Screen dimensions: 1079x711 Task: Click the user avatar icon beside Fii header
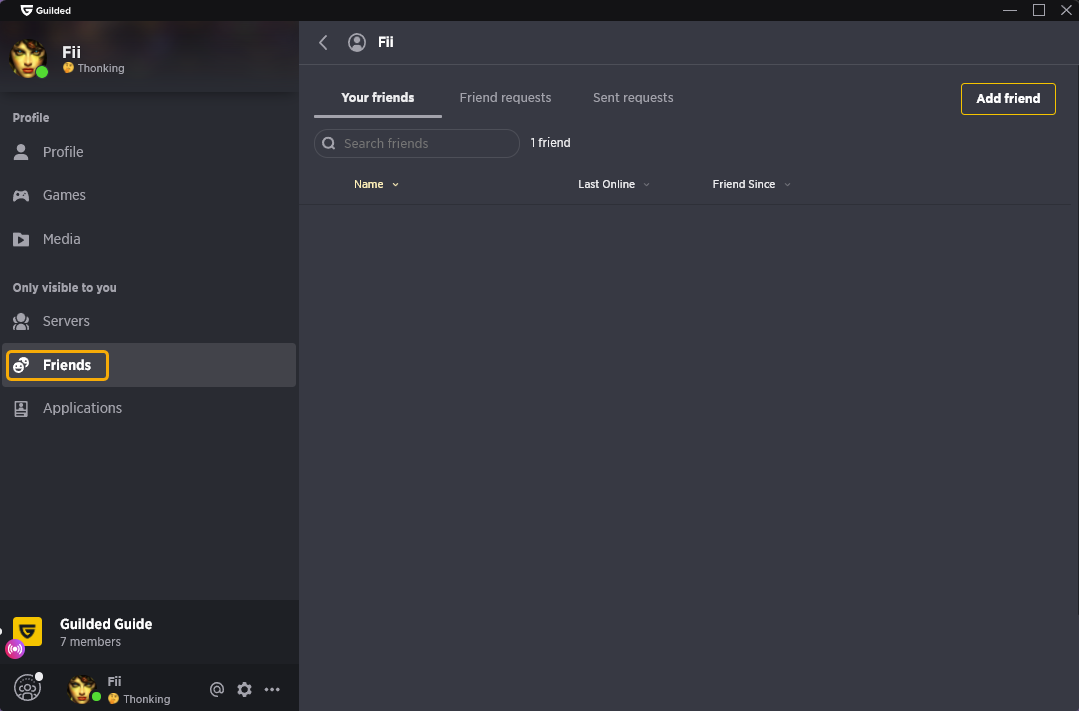click(x=356, y=43)
